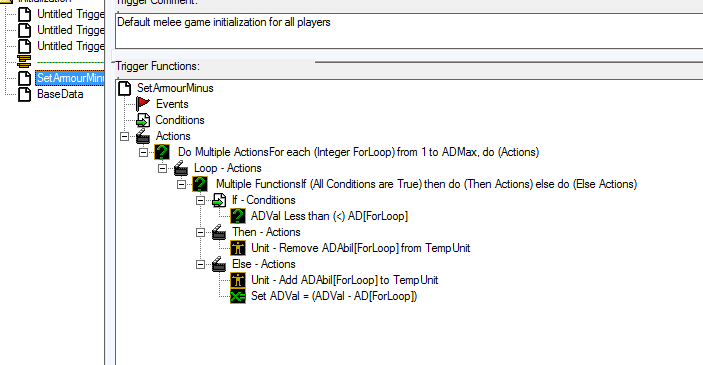
Task: Click the If - Conditions arrow icon
Action: (219, 200)
